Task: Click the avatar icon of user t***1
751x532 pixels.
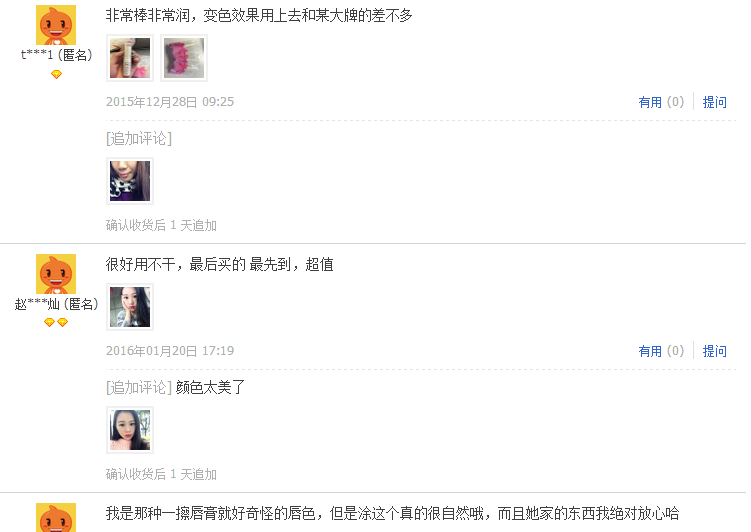Action: [56, 25]
